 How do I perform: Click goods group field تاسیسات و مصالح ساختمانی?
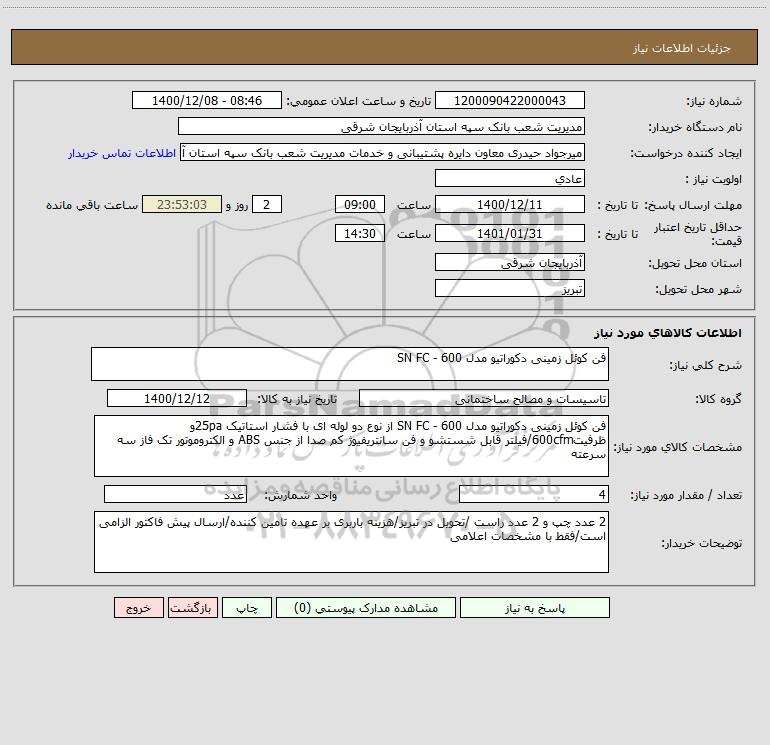[484, 398]
